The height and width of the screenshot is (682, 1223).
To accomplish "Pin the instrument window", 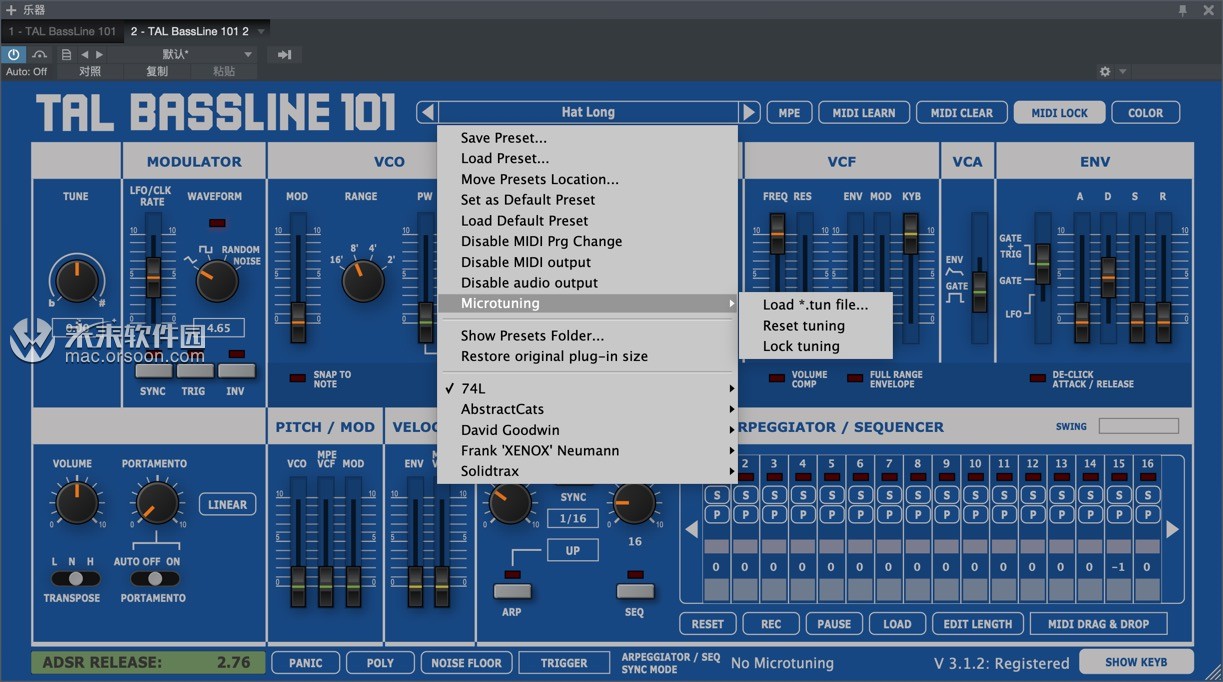I will [x=1183, y=10].
